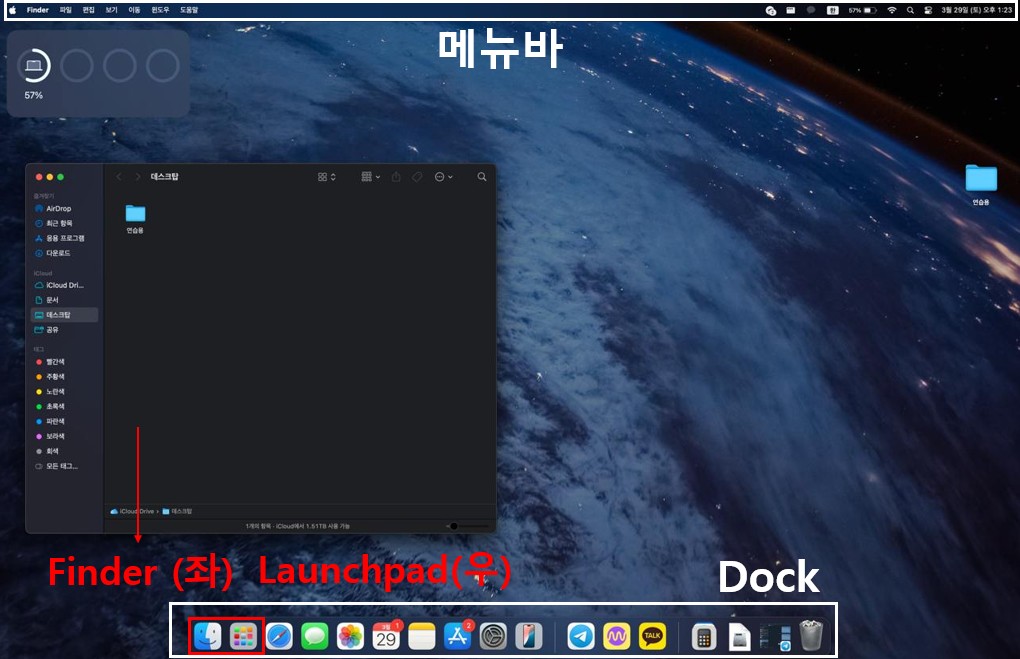Open Calculator in the Dock

pos(704,636)
